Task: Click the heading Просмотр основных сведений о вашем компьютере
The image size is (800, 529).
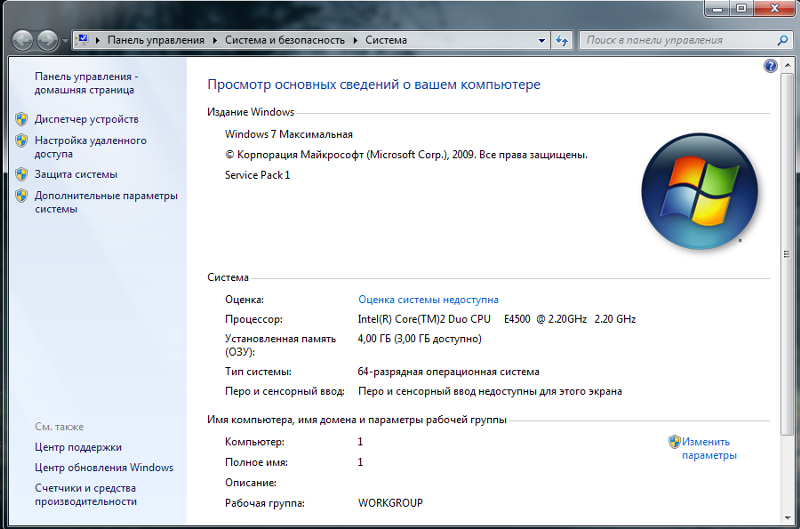Action: [x=374, y=85]
